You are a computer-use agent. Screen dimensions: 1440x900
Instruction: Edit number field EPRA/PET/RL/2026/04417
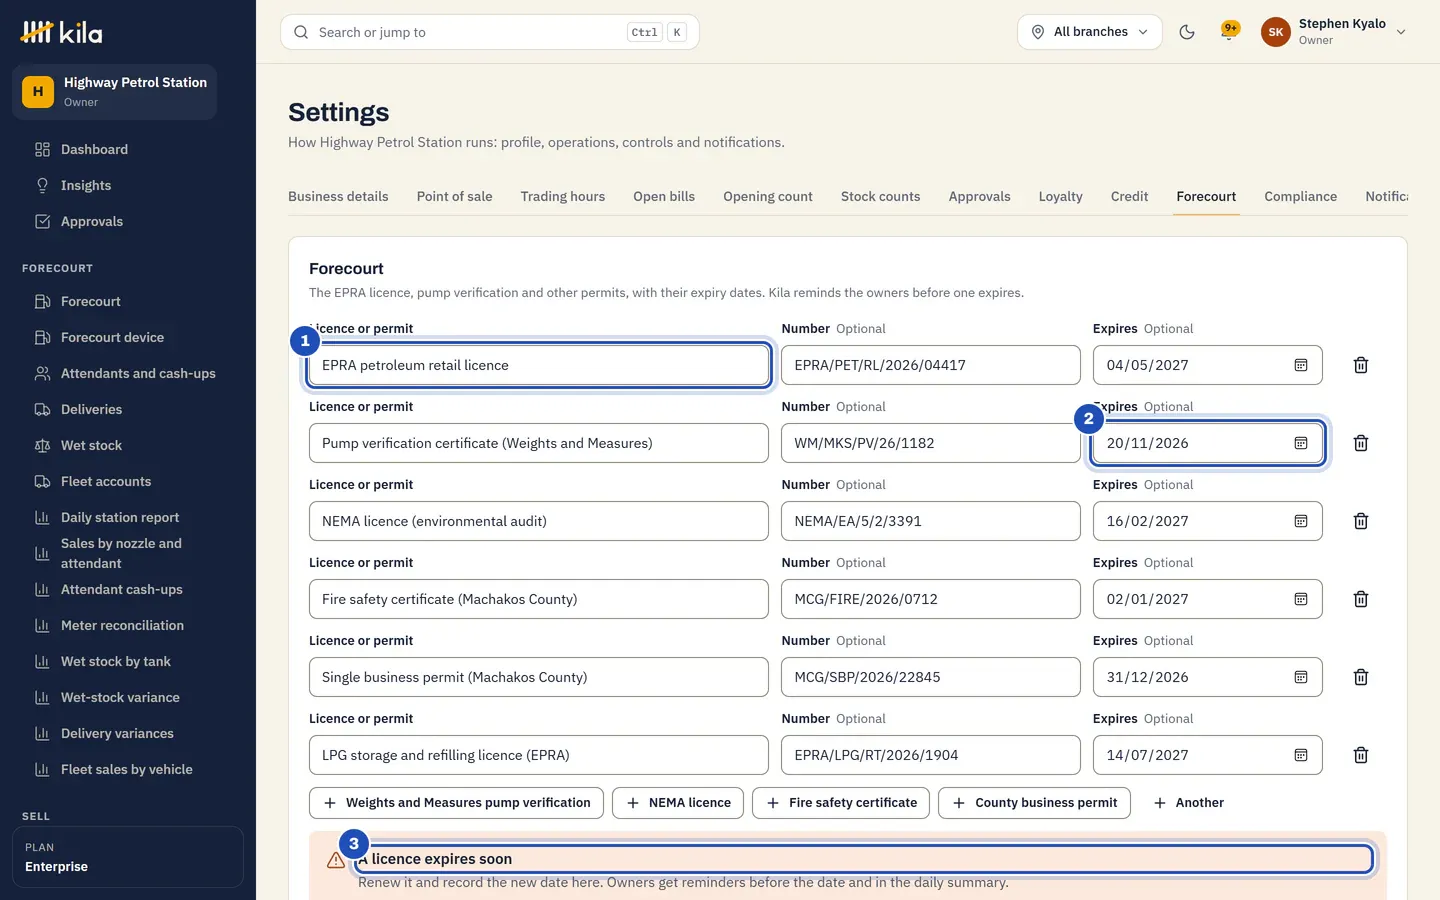(x=931, y=365)
